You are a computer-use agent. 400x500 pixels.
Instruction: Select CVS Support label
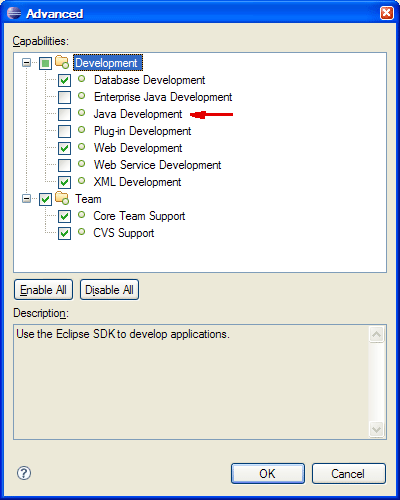point(124,233)
